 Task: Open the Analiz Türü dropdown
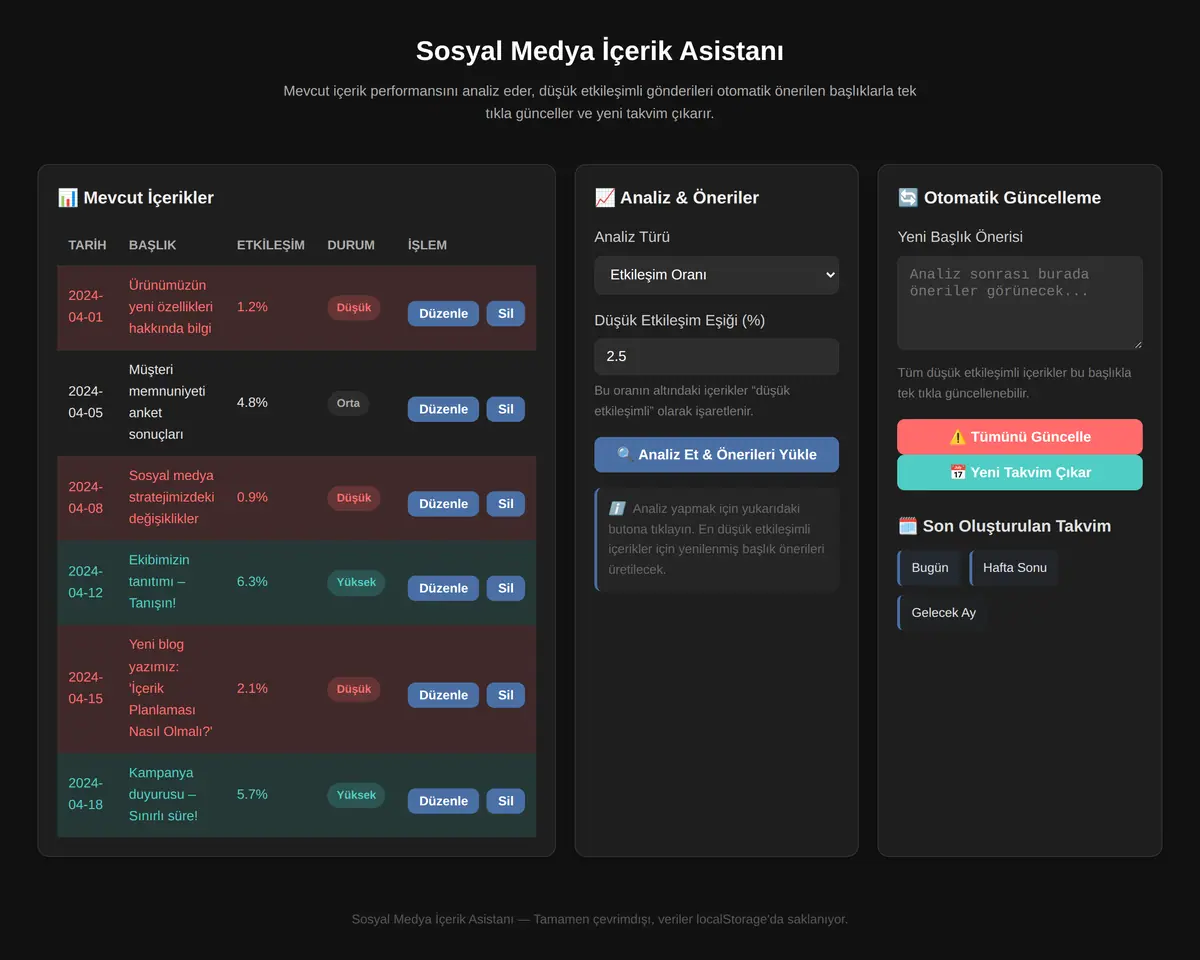coord(716,275)
